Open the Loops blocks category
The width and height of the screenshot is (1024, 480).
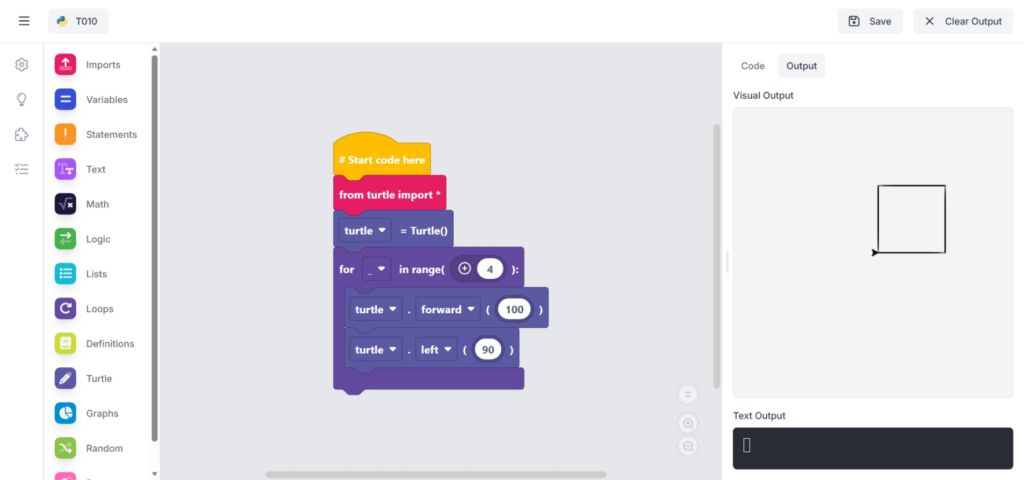point(99,309)
